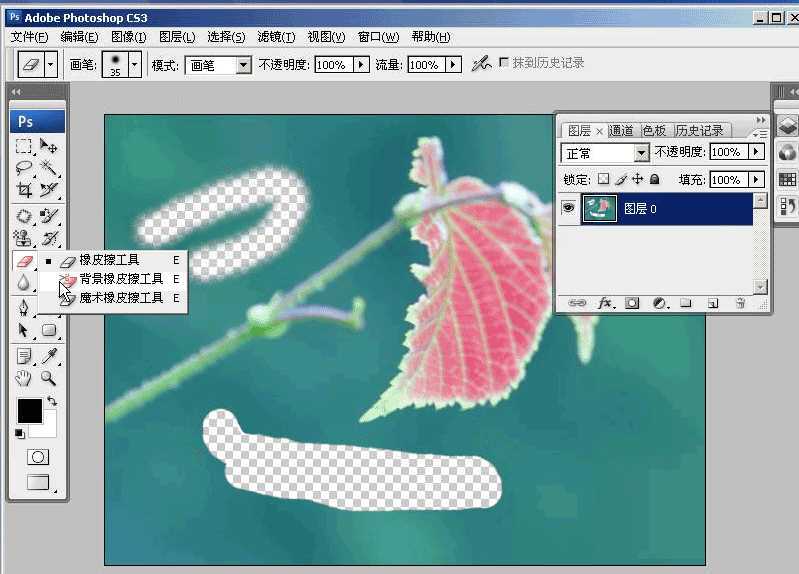Choose 橡皮擦工具 from flyout
This screenshot has height=574, width=799.
pos(113,260)
